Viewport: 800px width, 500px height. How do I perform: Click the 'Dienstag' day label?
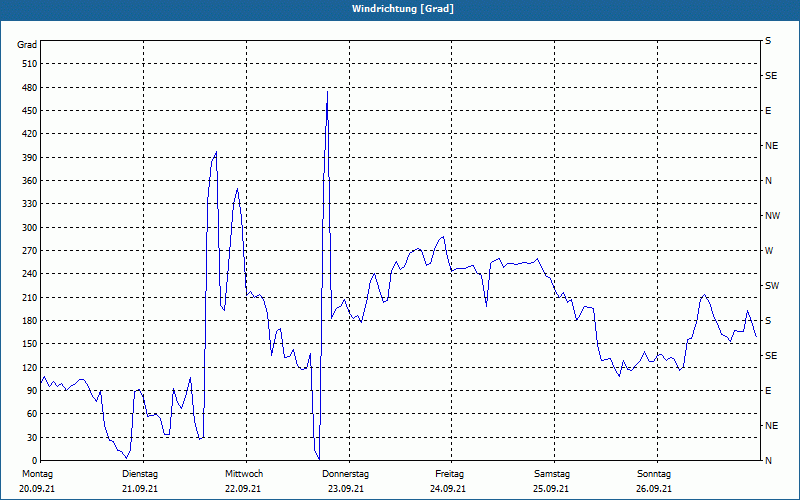(x=140, y=474)
